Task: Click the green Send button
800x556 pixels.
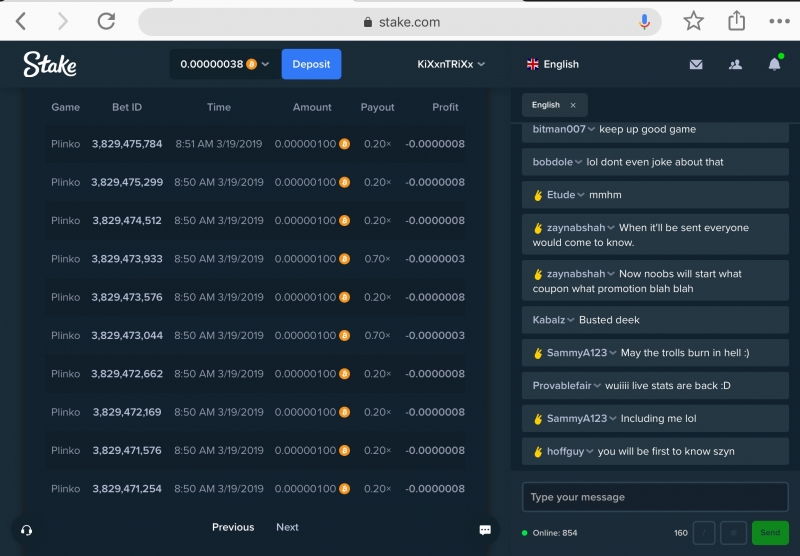Action: 770,533
